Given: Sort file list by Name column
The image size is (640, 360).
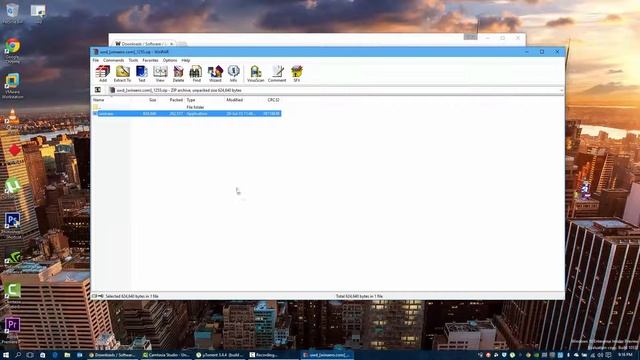Looking at the screenshot, I should coord(98,100).
